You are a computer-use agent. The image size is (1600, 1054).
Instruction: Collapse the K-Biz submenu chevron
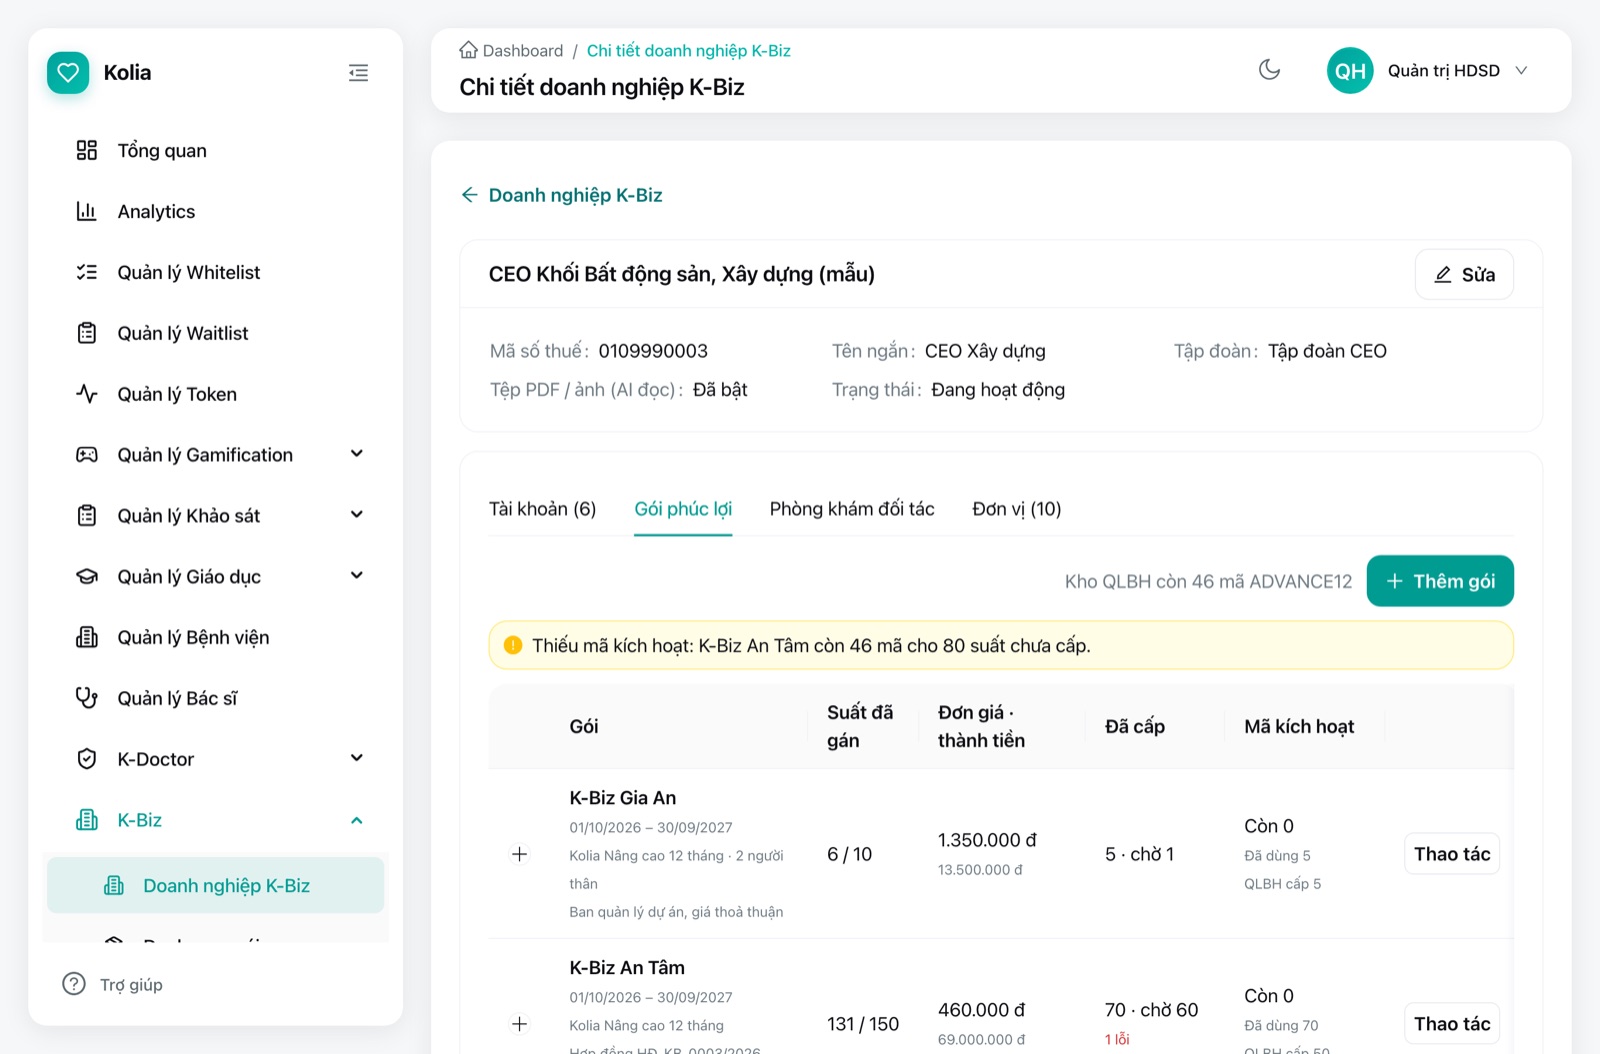(357, 820)
